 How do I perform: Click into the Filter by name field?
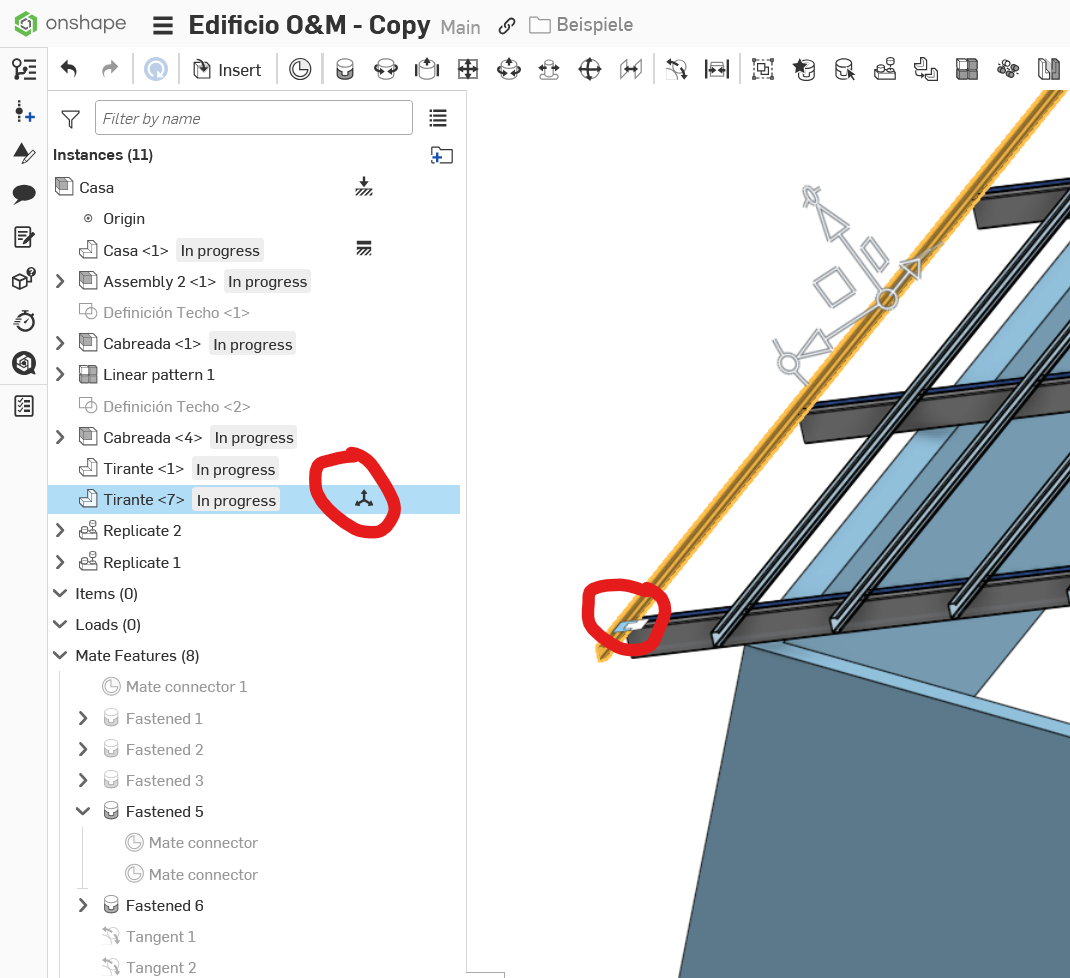pos(254,118)
